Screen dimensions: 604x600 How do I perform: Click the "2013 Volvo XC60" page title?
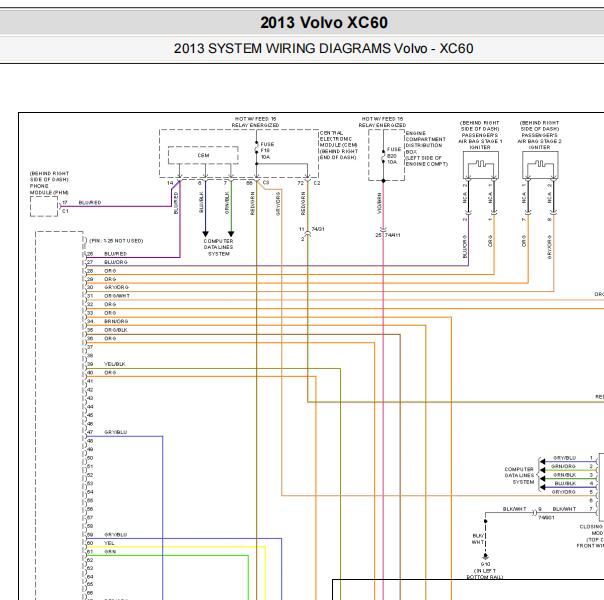point(324,22)
